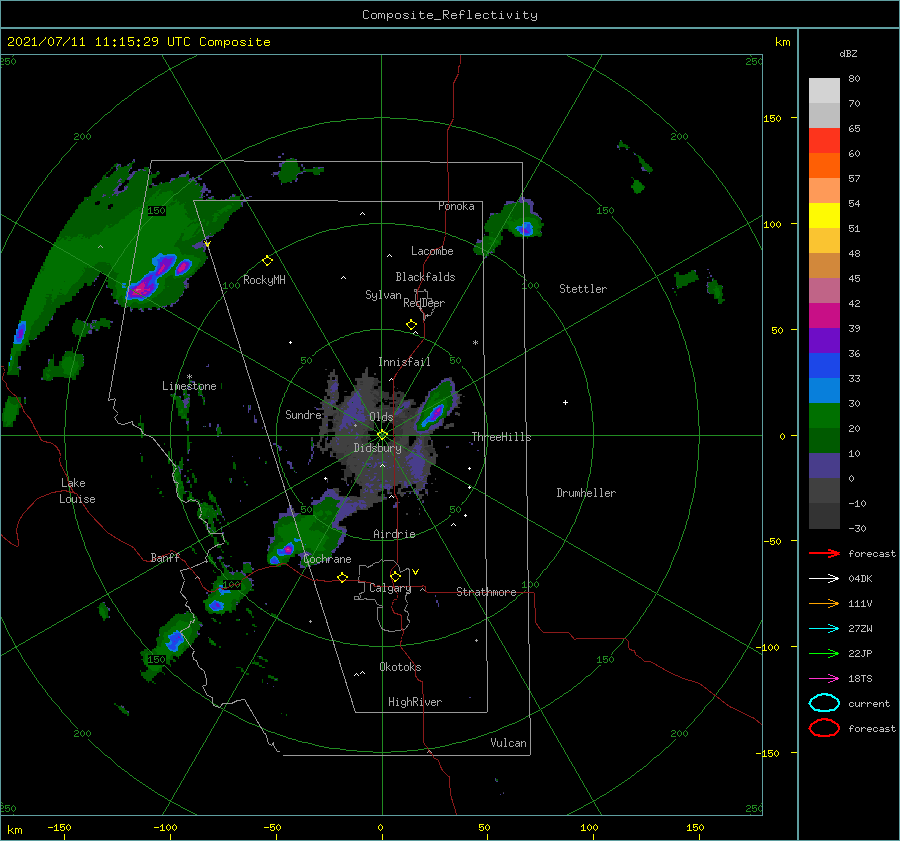Click the bright yellow swatch in dBZ scale
900x841 pixels.
(x=824, y=215)
